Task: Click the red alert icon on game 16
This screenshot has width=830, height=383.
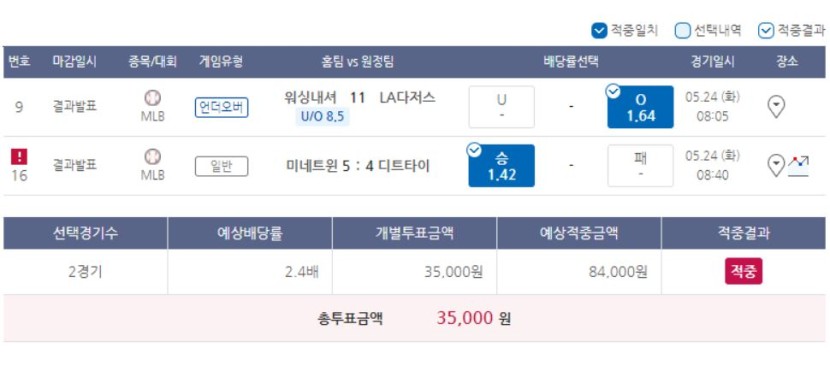Action: click(x=19, y=157)
